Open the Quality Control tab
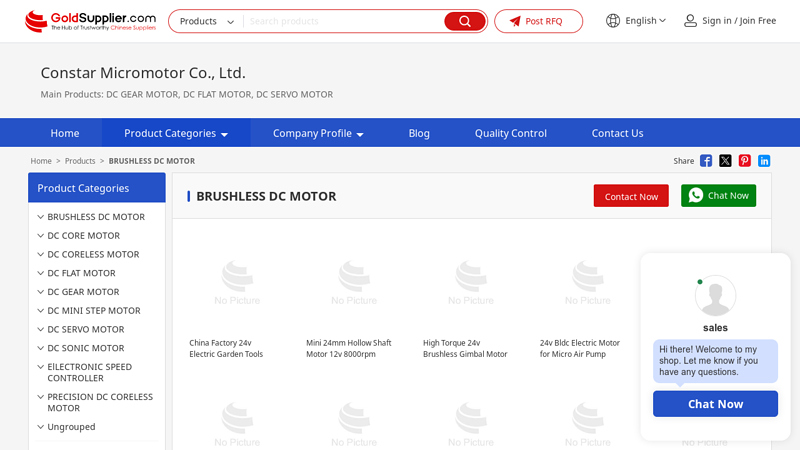 (511, 133)
